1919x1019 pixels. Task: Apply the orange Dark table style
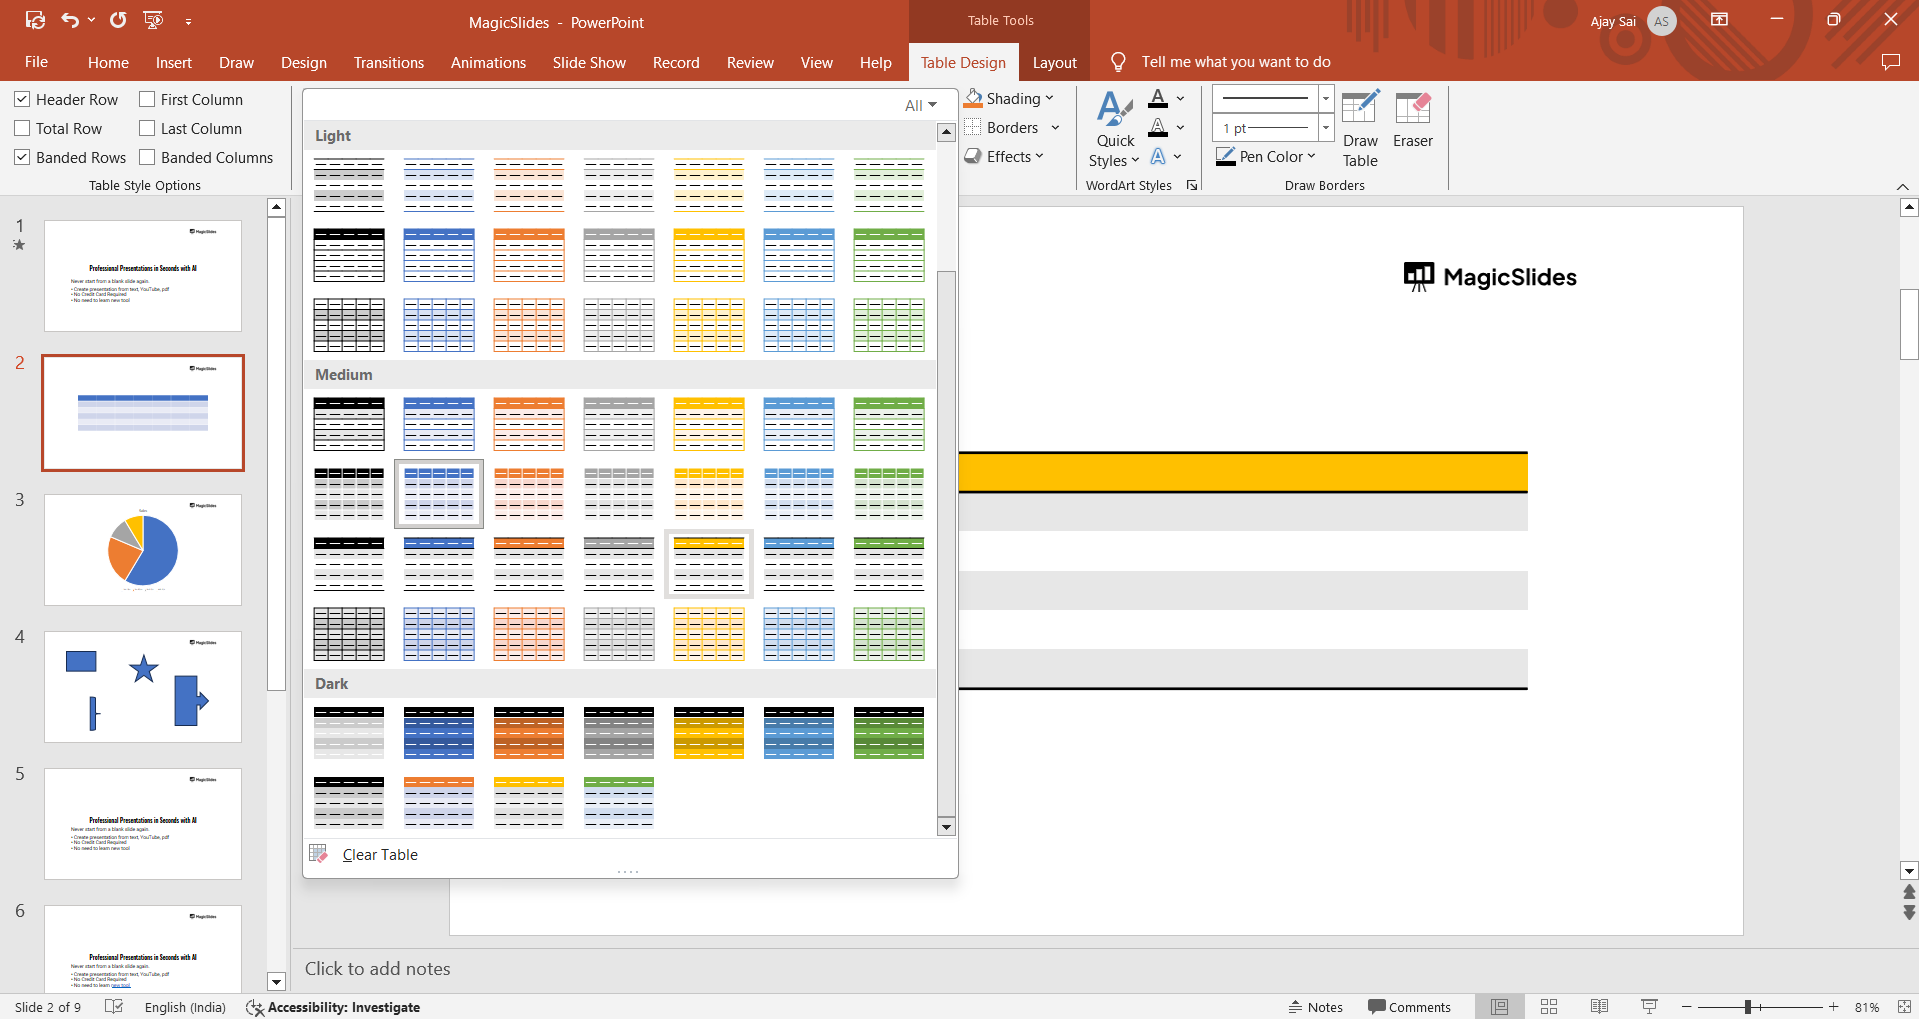529,733
